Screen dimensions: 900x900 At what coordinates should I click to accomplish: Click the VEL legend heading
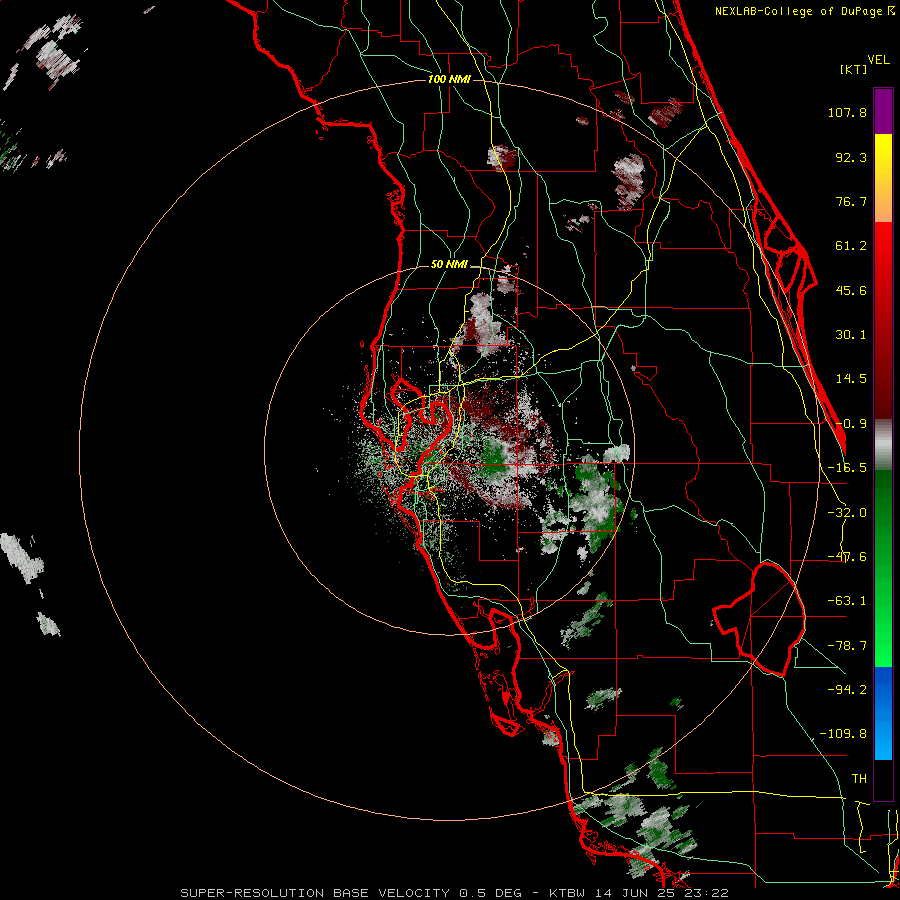[878, 60]
